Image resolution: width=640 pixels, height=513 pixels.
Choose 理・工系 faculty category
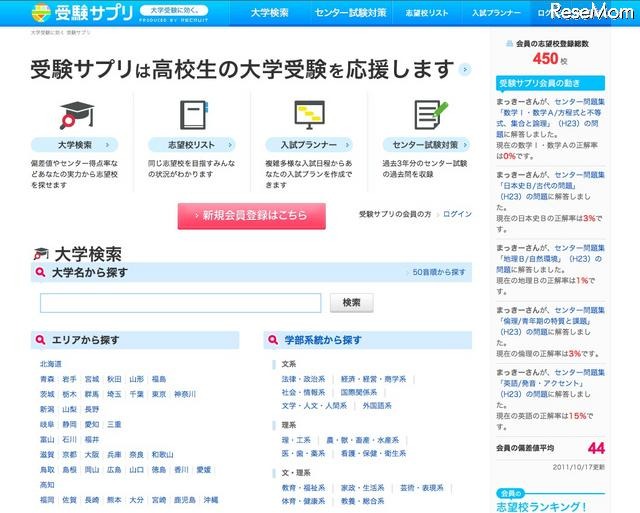(296, 440)
